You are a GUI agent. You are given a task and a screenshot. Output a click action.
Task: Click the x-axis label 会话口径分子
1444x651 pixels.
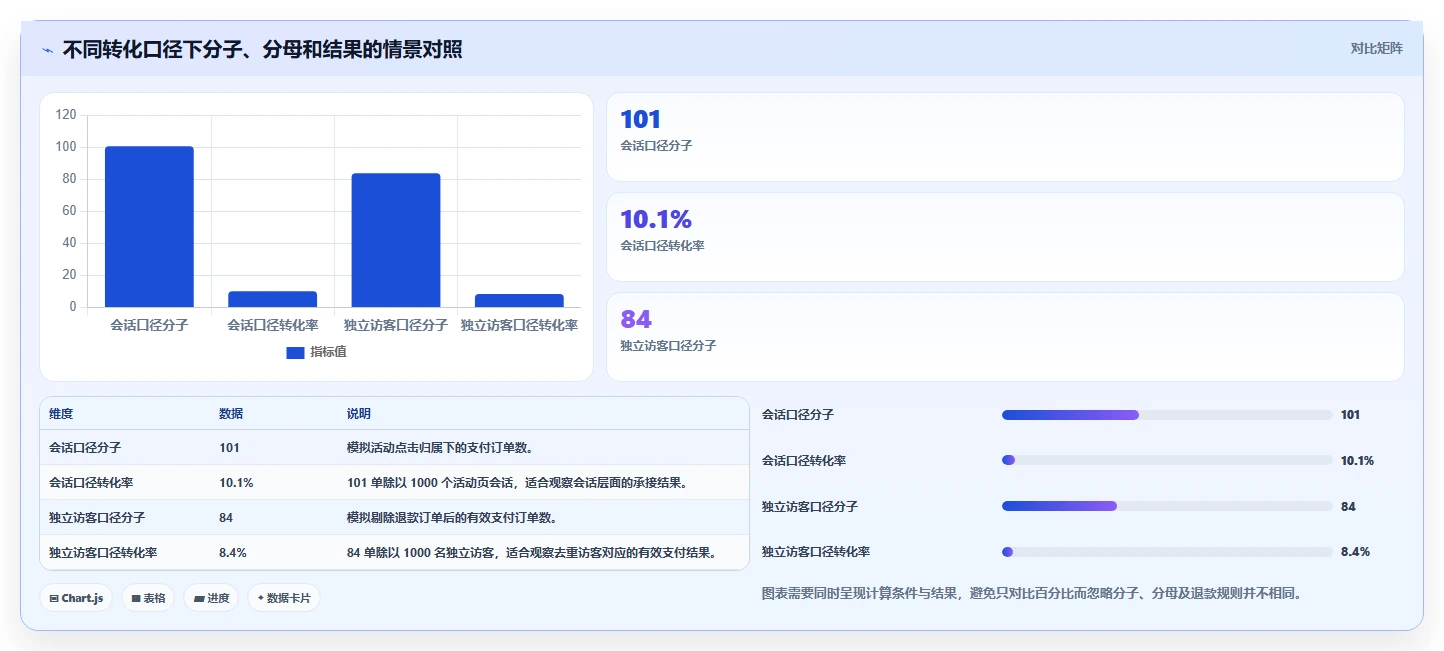pyautogui.click(x=149, y=325)
